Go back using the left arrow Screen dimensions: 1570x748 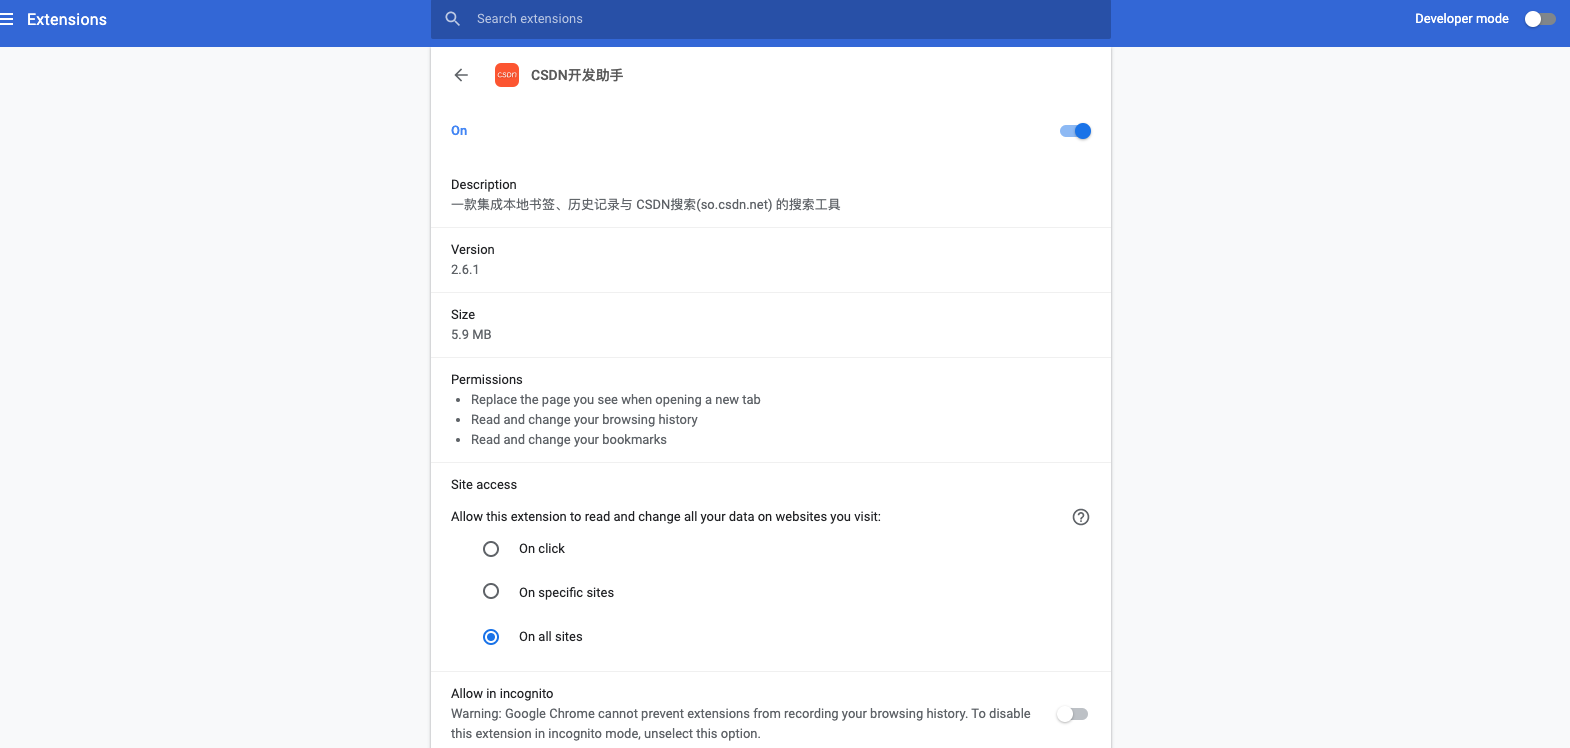point(461,75)
